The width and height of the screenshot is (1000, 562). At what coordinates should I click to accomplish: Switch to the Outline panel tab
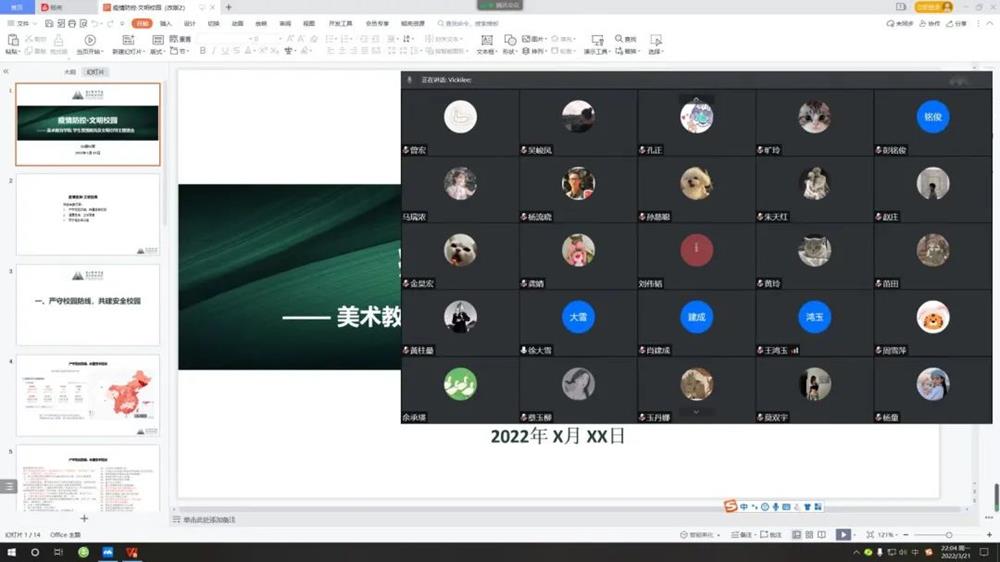(70, 72)
